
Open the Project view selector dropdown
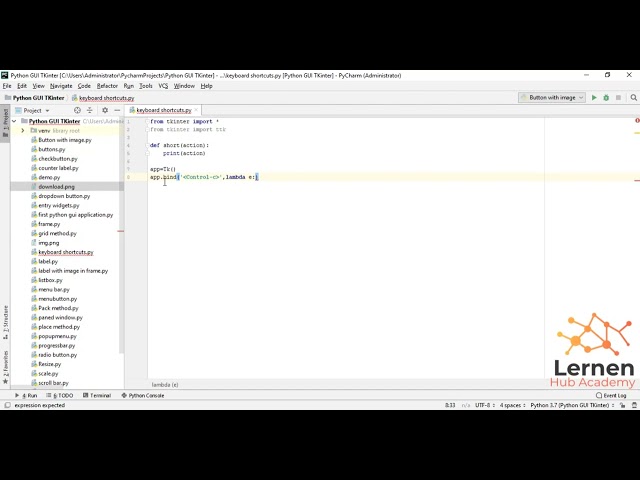32,110
